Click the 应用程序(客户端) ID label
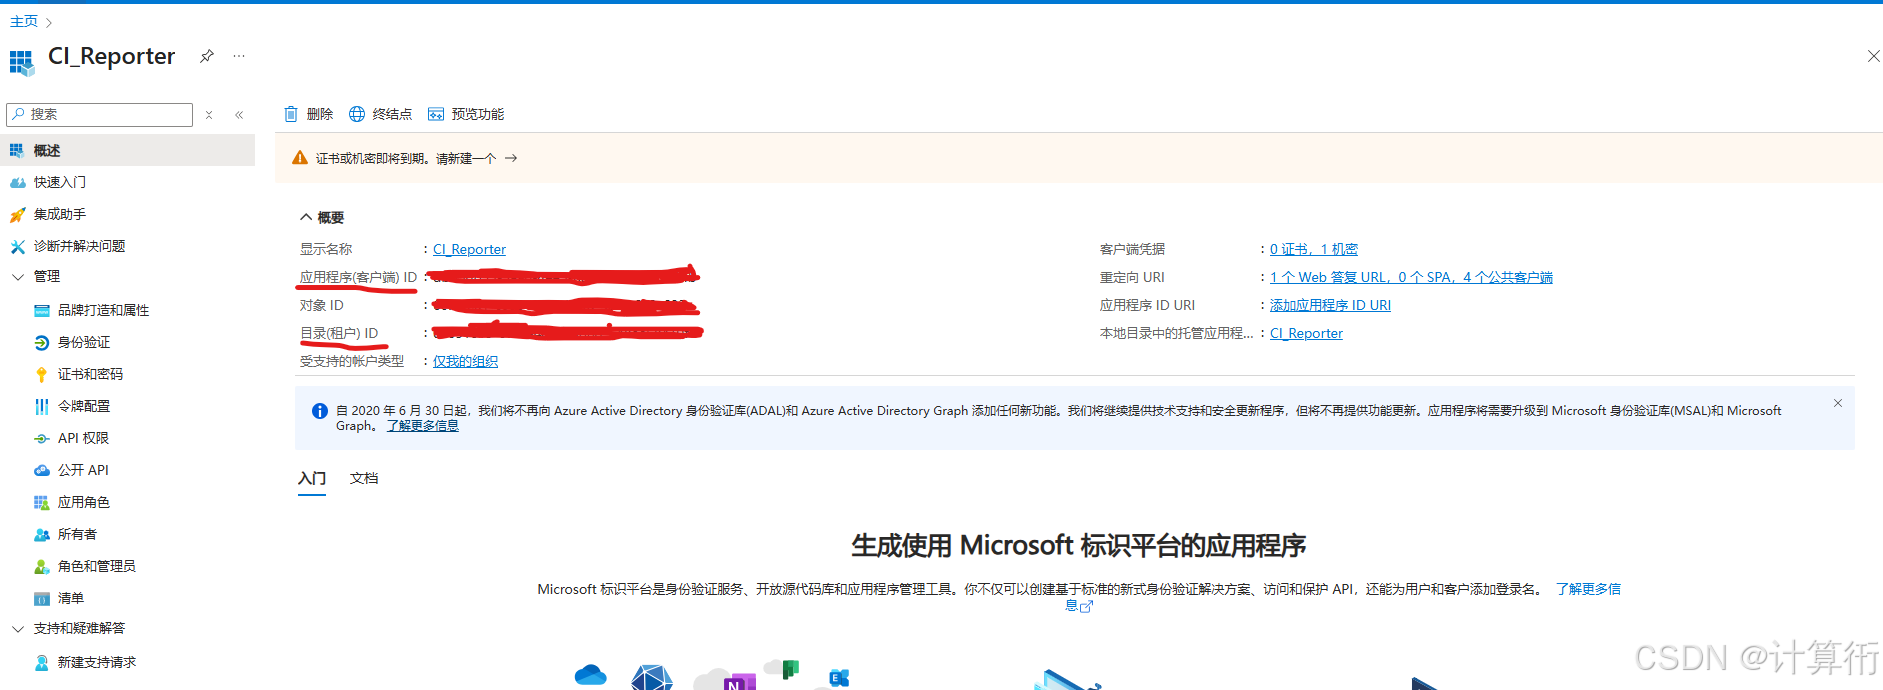 (358, 277)
